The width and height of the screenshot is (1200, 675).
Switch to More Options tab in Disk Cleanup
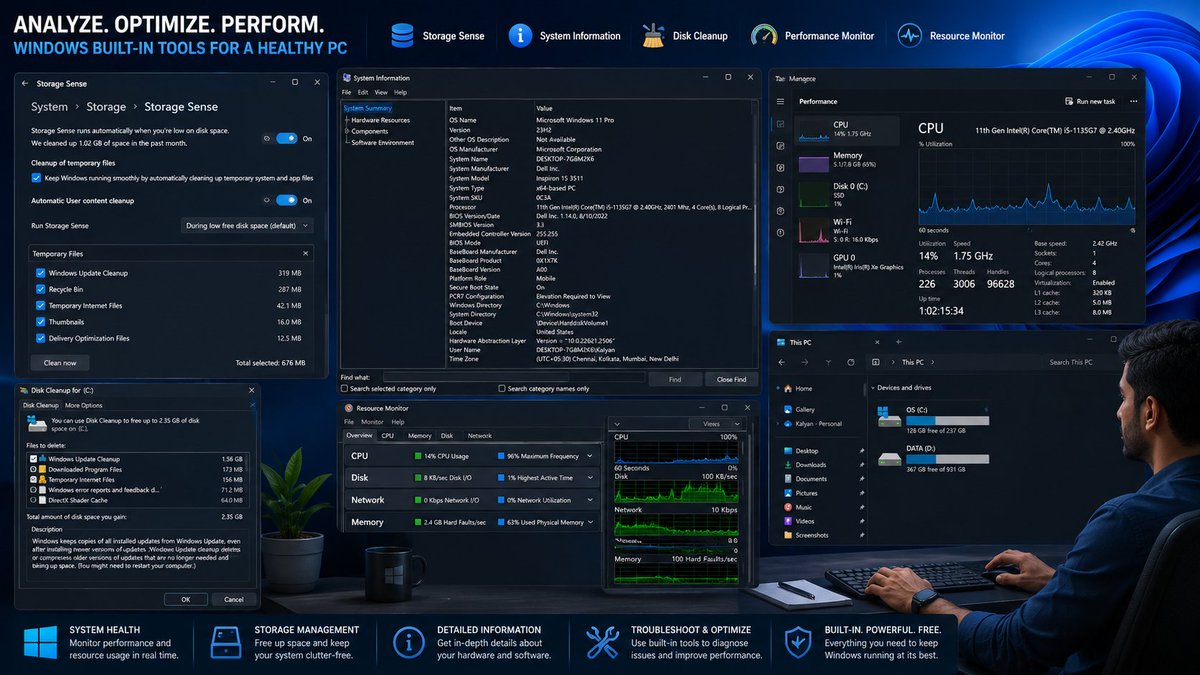[x=84, y=405]
